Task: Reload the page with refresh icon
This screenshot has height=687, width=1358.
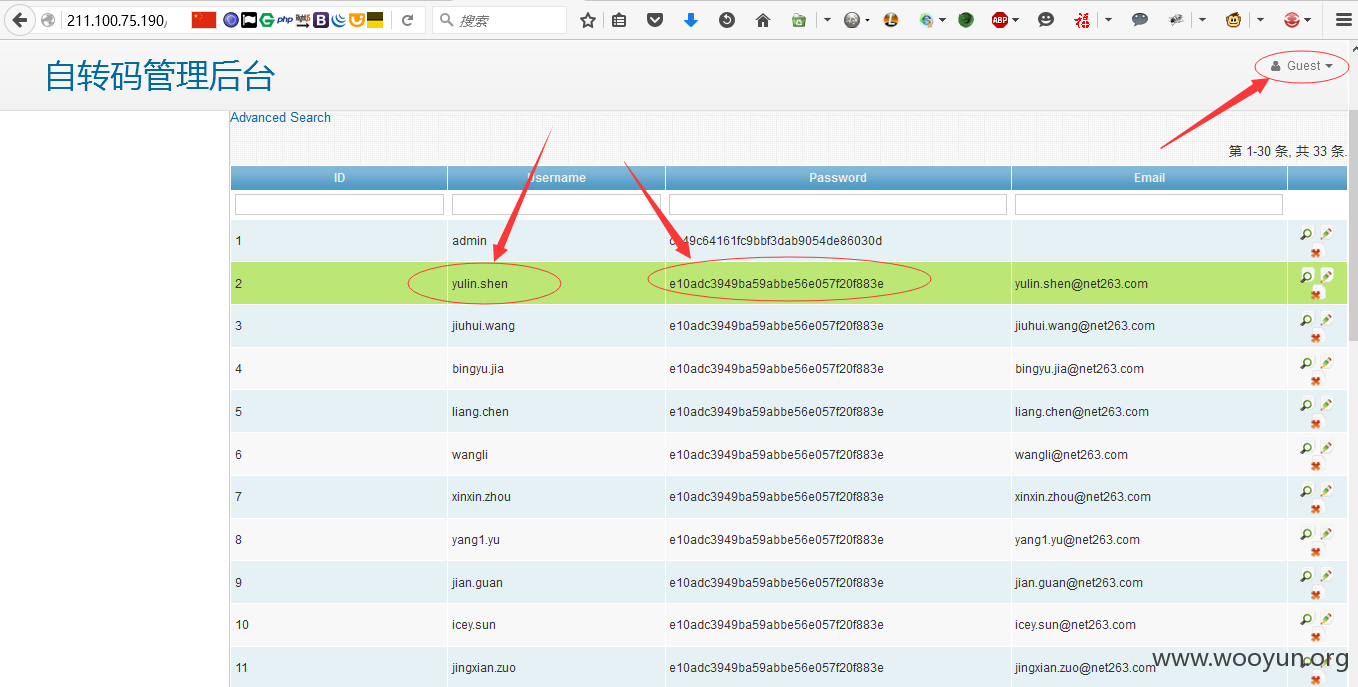Action: 407,20
